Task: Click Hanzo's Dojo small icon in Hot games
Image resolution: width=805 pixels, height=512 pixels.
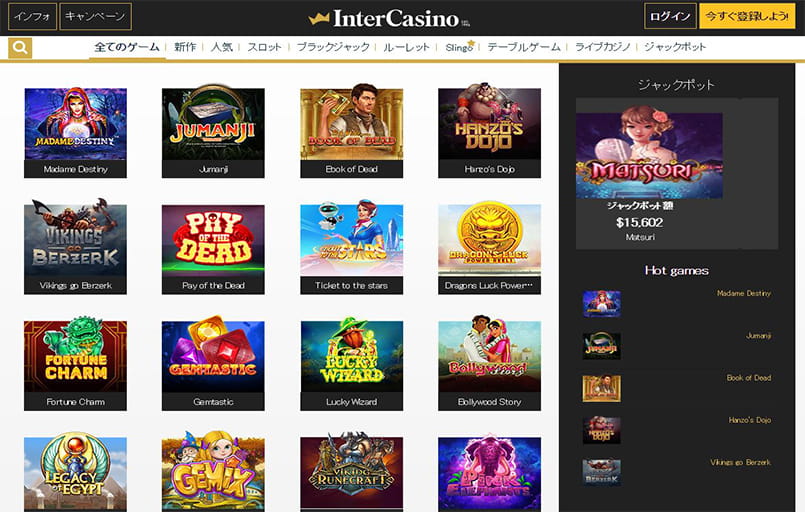Action: 602,430
